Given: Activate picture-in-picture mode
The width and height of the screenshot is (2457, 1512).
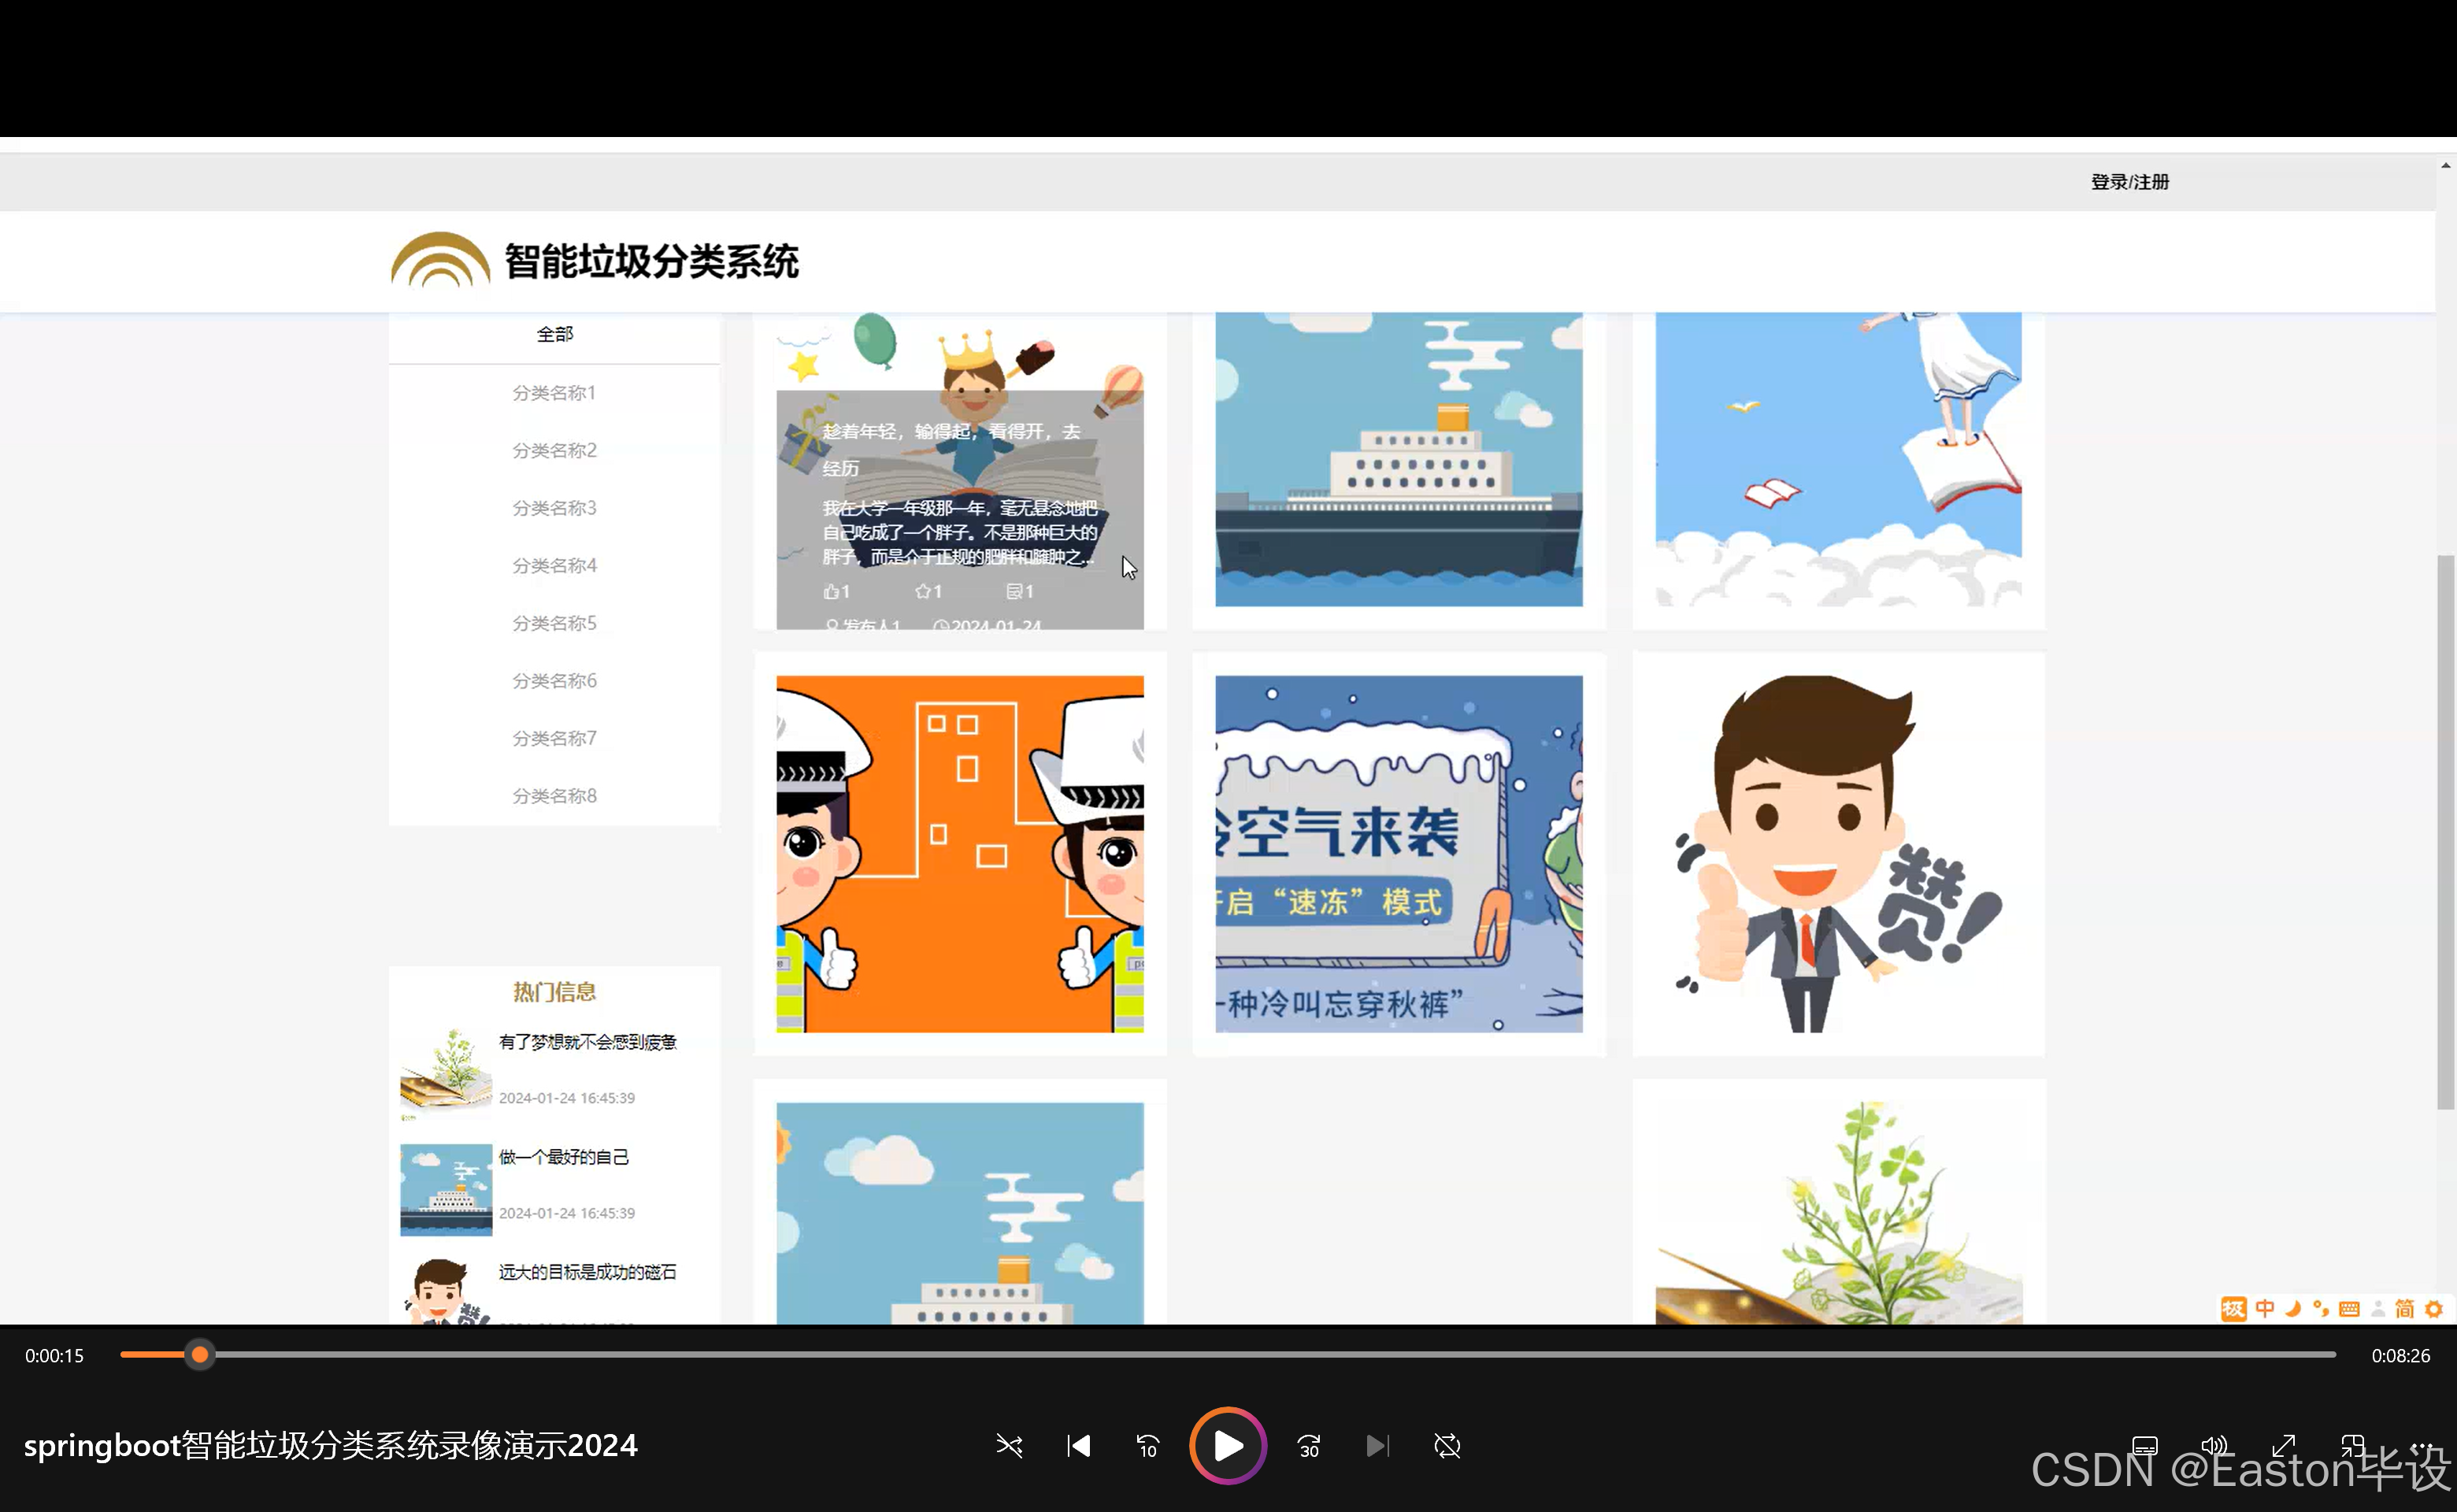Looking at the screenshot, I should pos(2353,1446).
